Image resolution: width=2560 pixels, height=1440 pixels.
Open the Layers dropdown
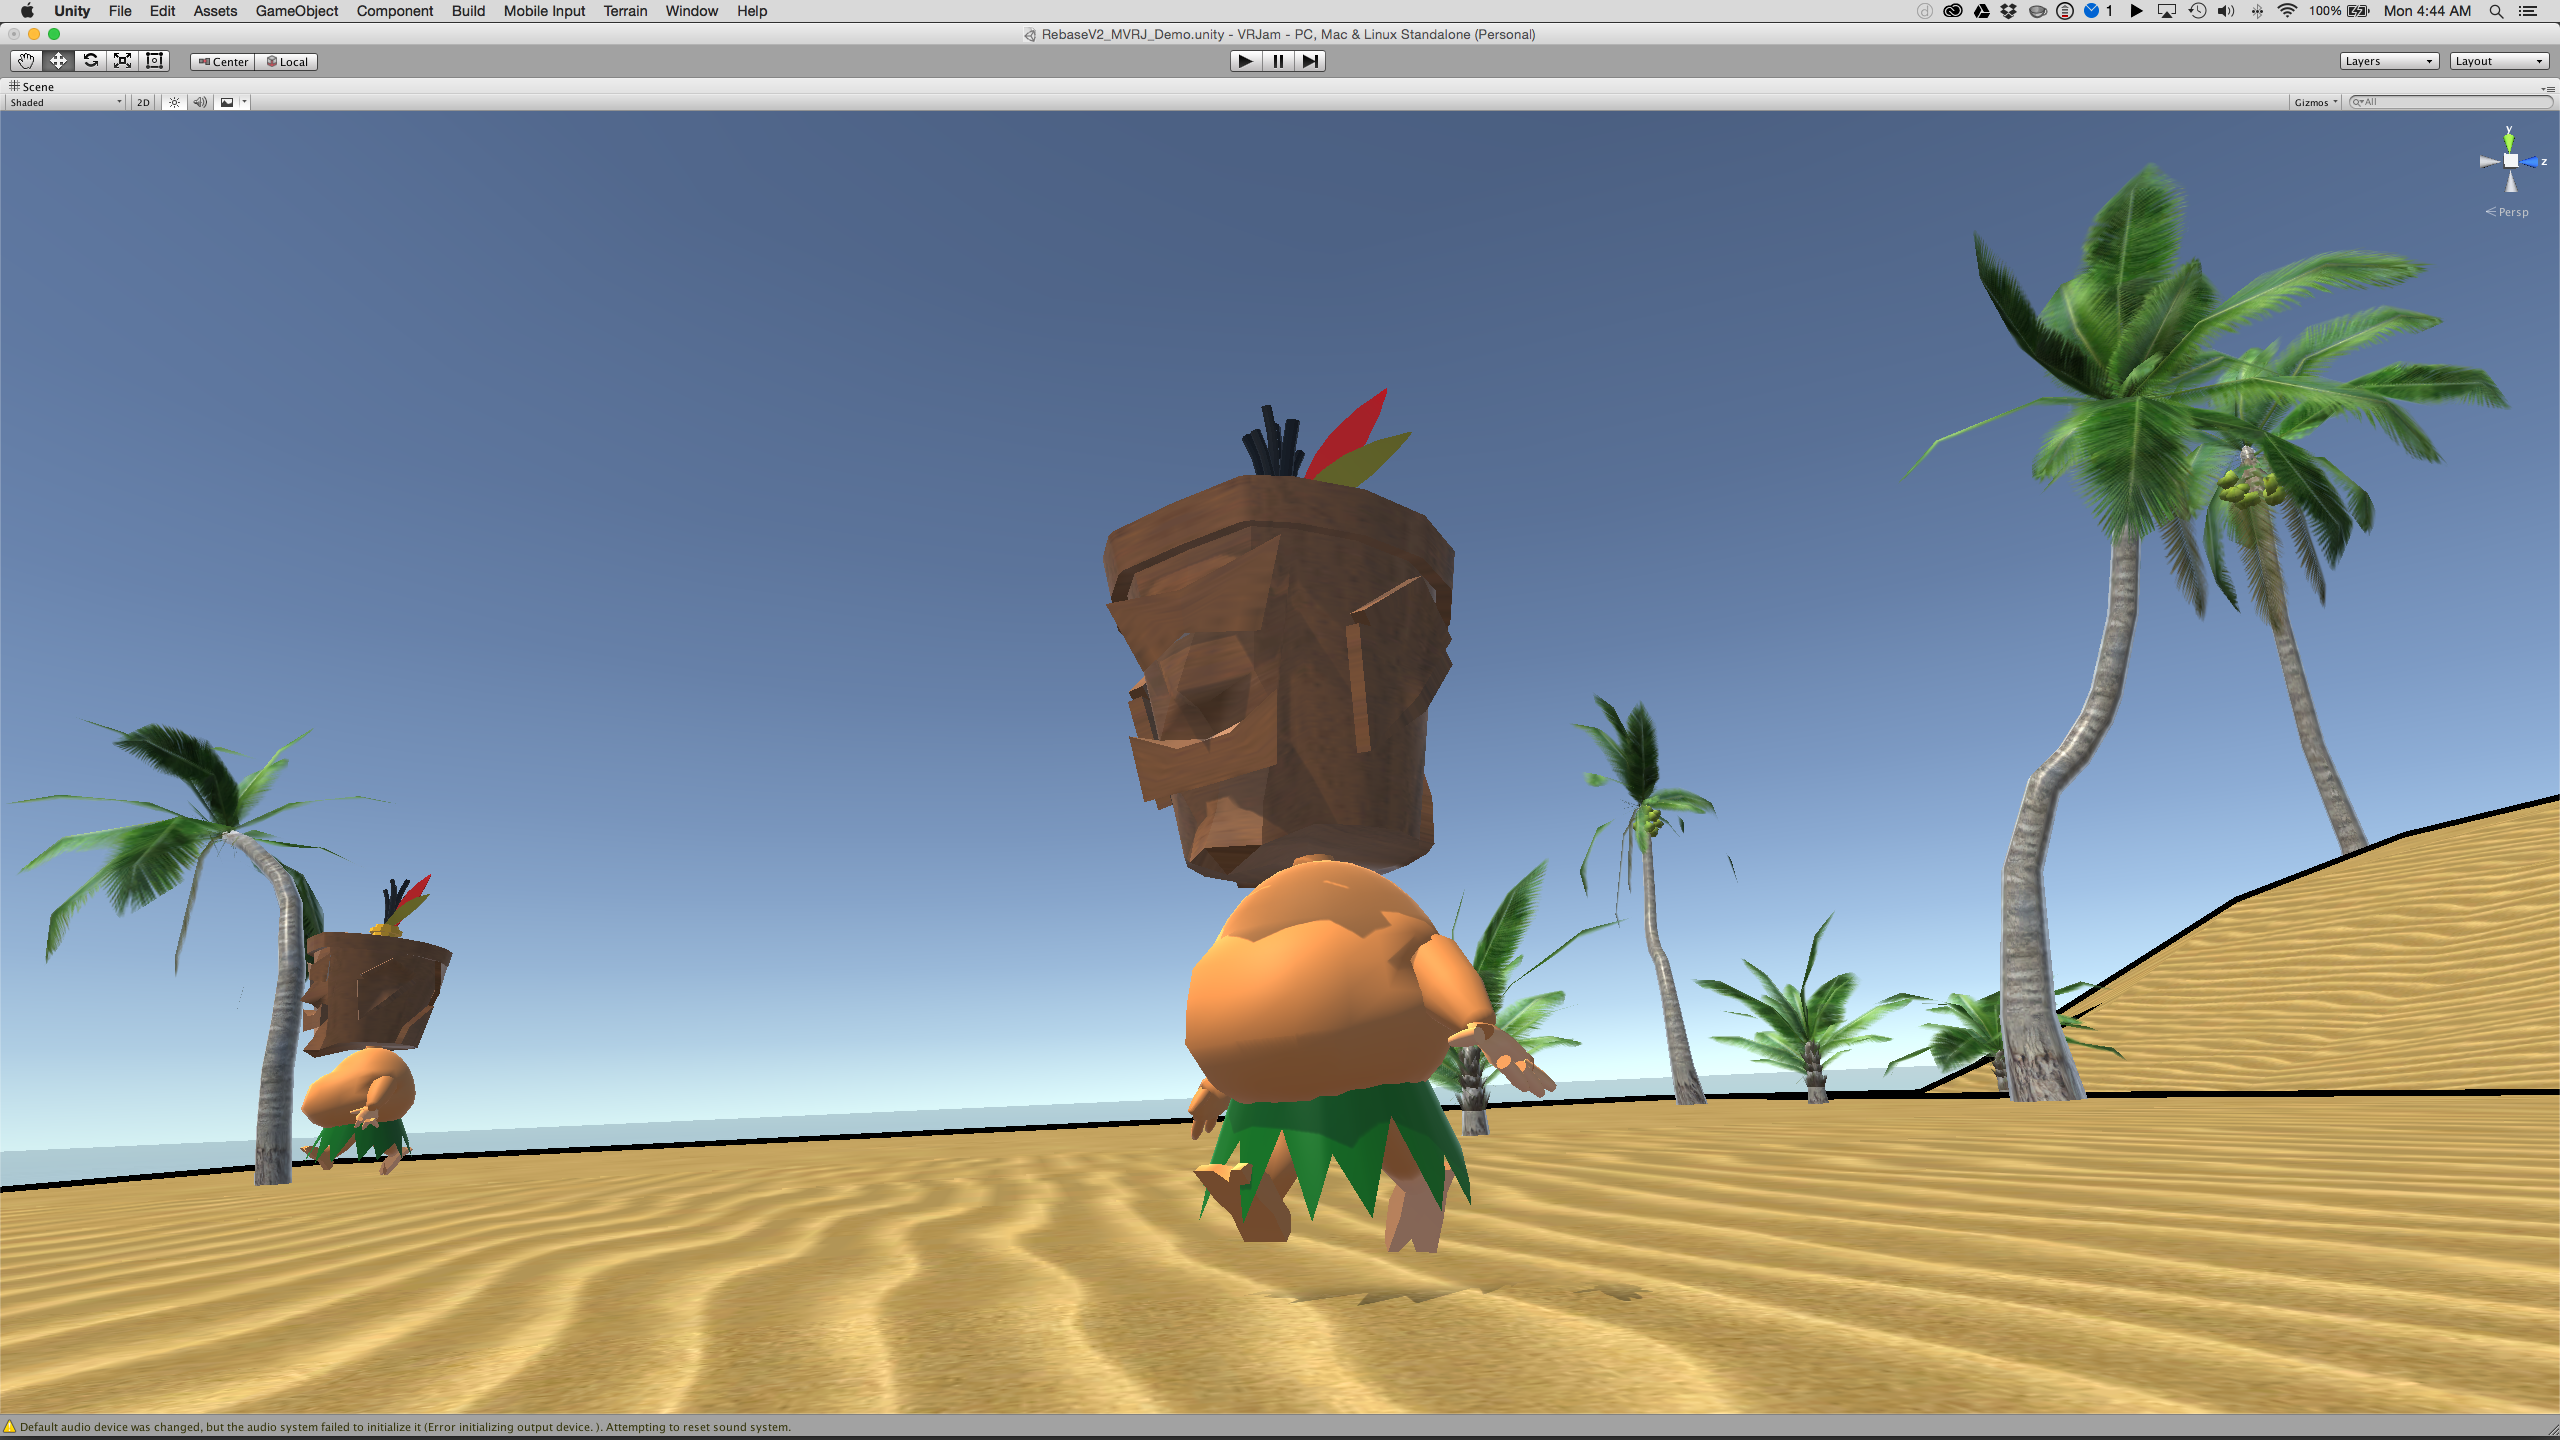2388,61
